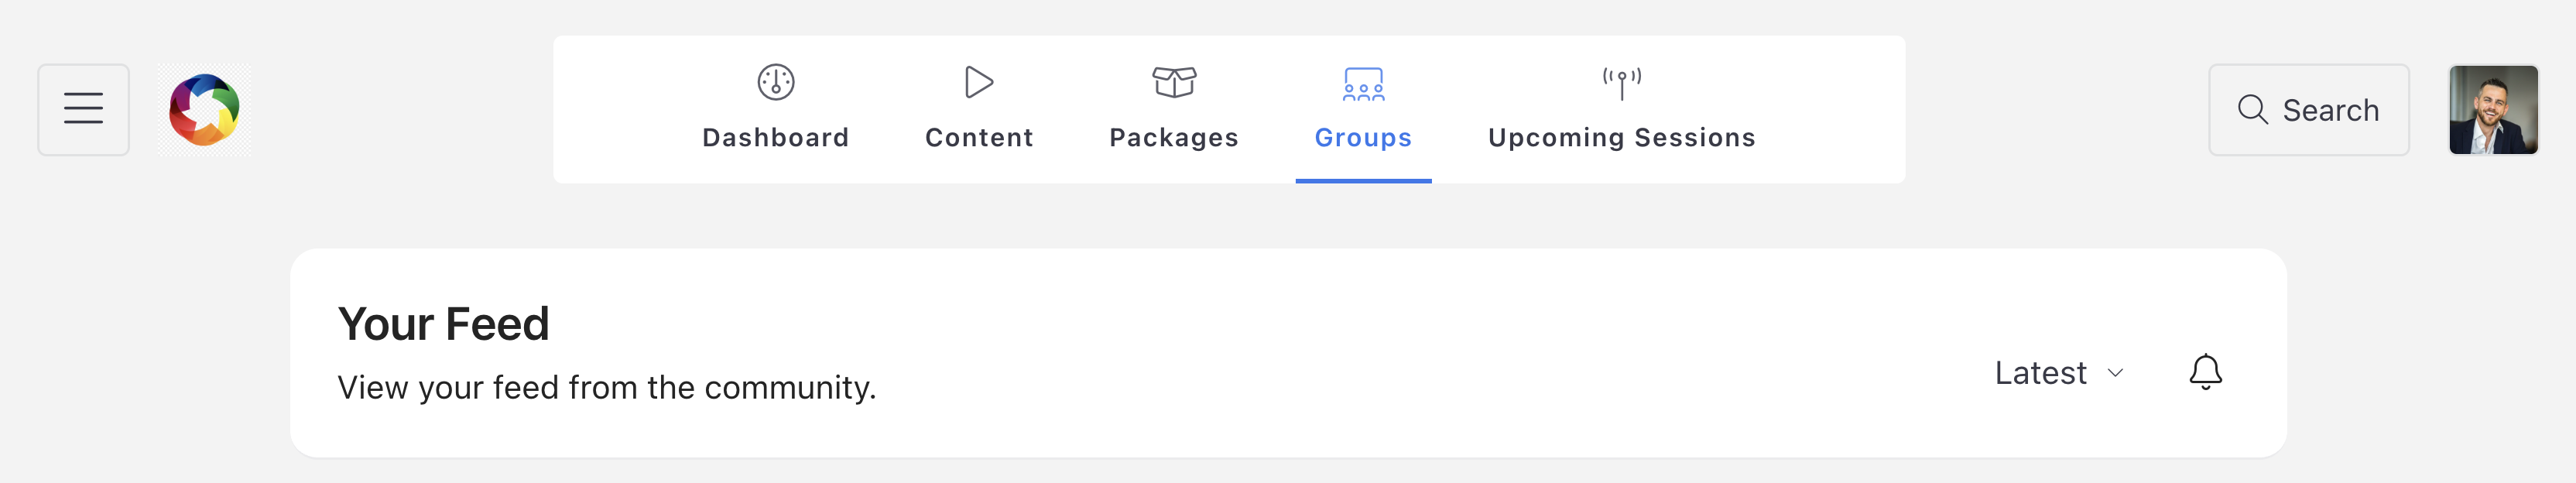Viewport: 2576px width, 483px height.
Task: Click the Groups people icon
Action: [x=1363, y=84]
